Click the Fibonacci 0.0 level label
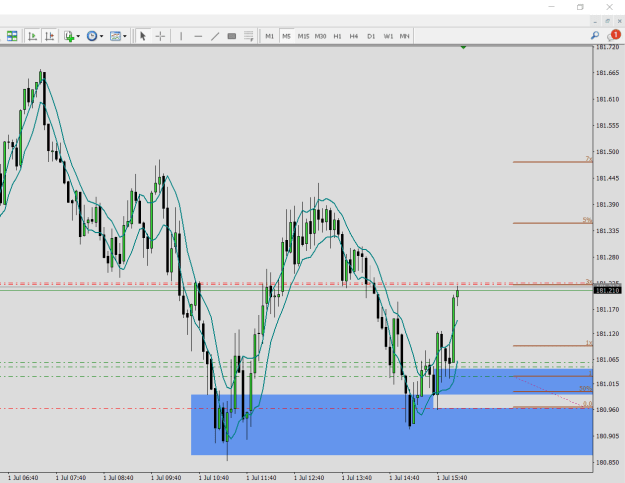This screenshot has height=483, width=625. (588, 404)
